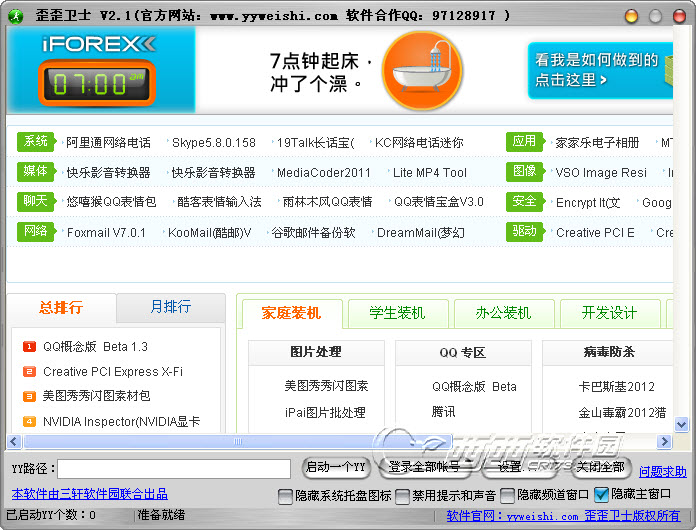The image size is (696, 530).
Task: Open MediaCoder2011 software link
Action: tap(324, 172)
